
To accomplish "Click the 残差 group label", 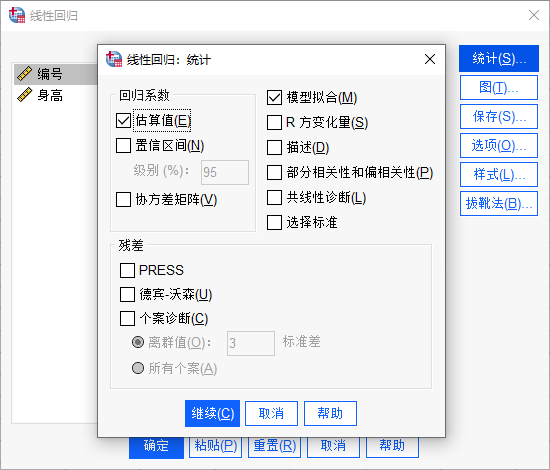I will (131, 245).
